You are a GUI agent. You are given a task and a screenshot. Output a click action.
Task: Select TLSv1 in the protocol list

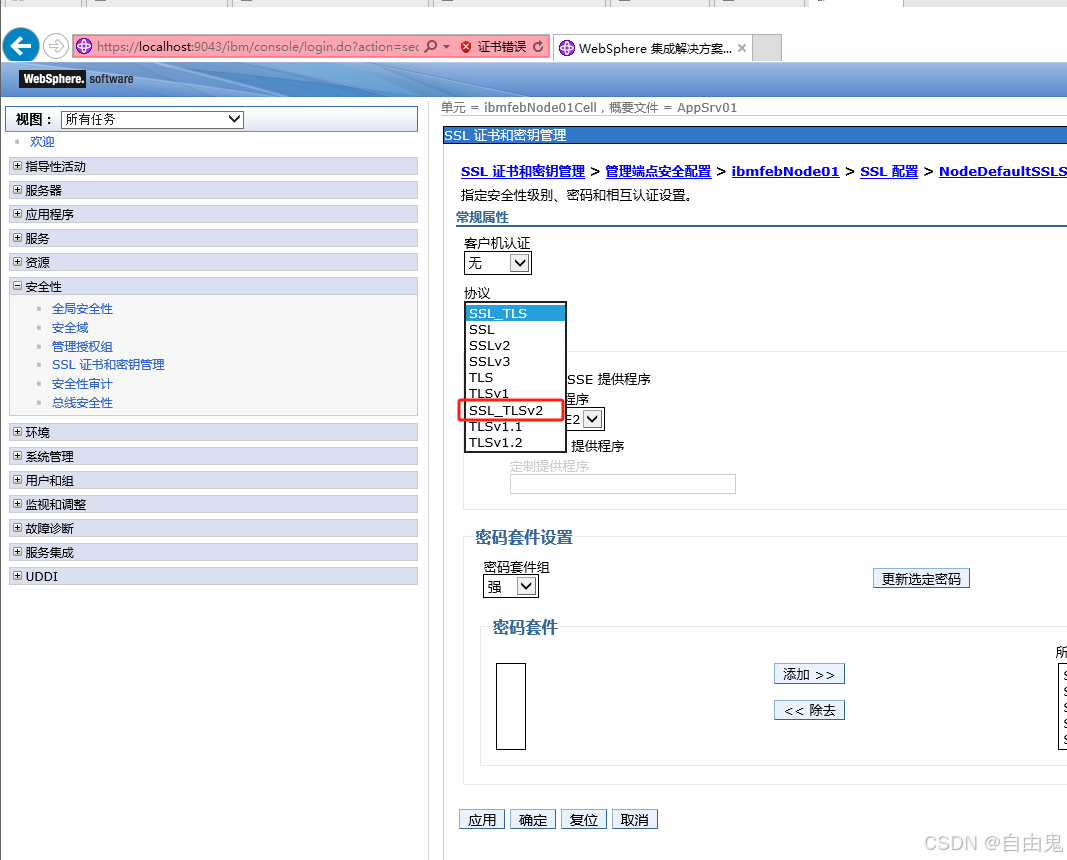[x=515, y=393]
